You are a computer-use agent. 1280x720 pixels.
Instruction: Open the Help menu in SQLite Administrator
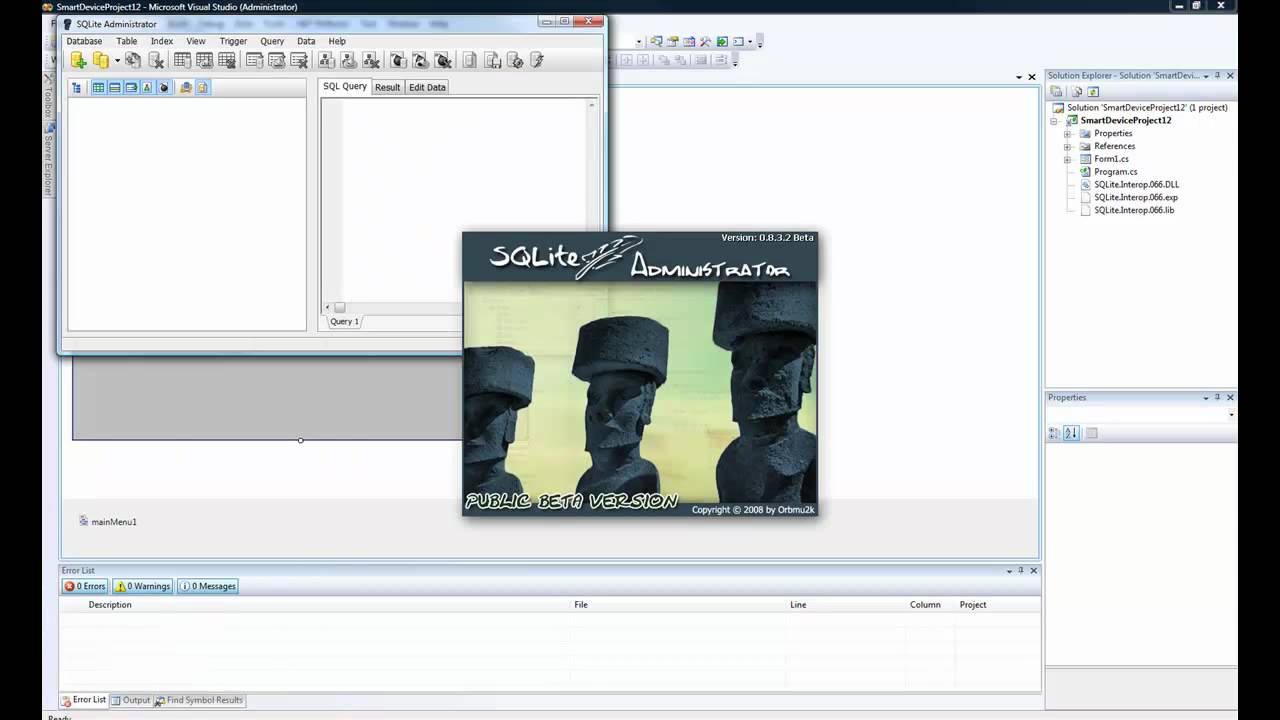[337, 41]
